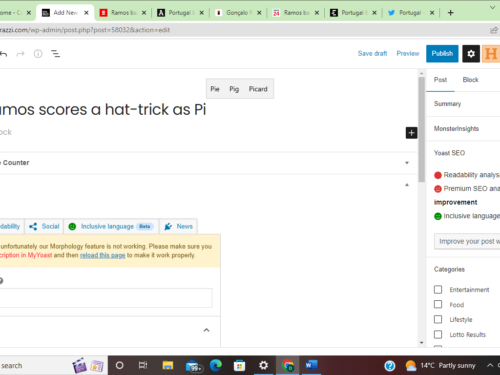Viewport: 500px width, 375px height.
Task: Collapse the Yoast panel using the up triangle
Action: coord(407,185)
